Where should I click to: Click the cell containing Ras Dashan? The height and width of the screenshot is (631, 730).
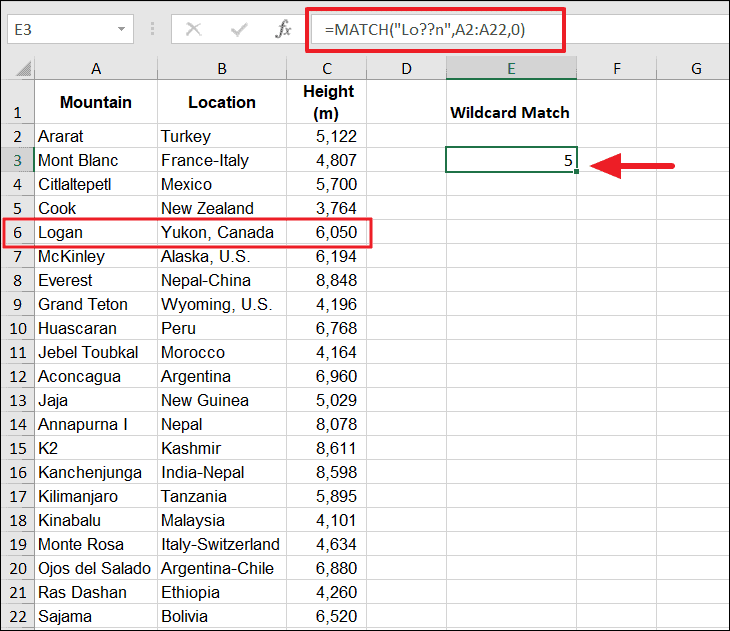click(96, 592)
